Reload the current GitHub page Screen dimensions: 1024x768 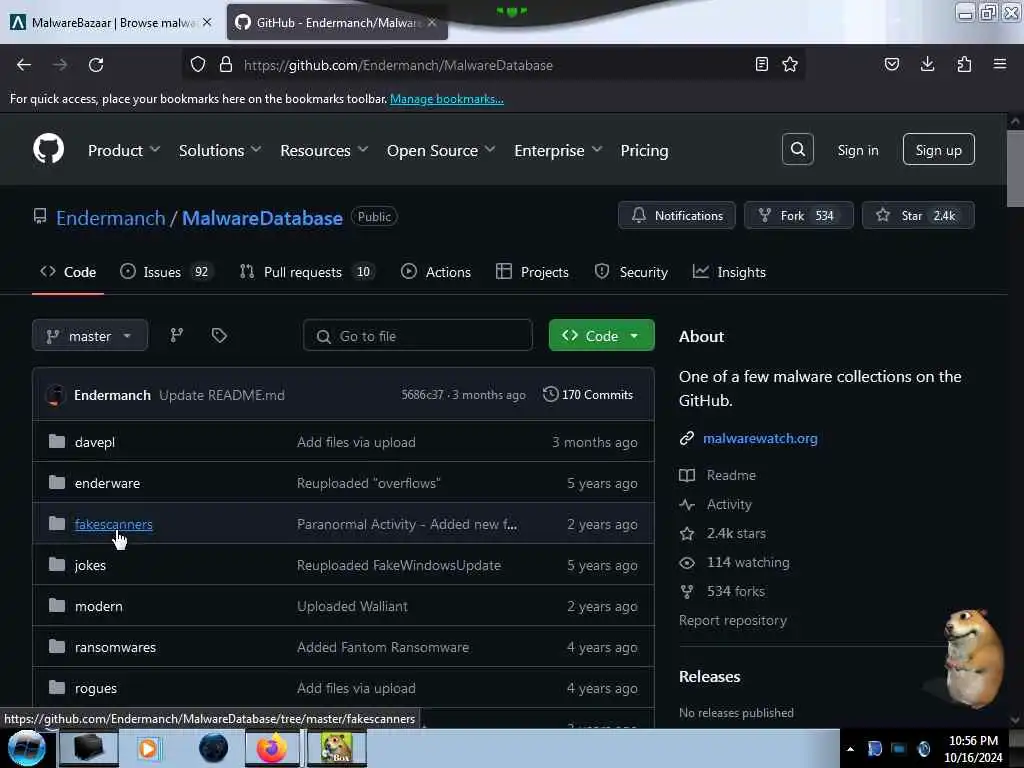(96, 65)
